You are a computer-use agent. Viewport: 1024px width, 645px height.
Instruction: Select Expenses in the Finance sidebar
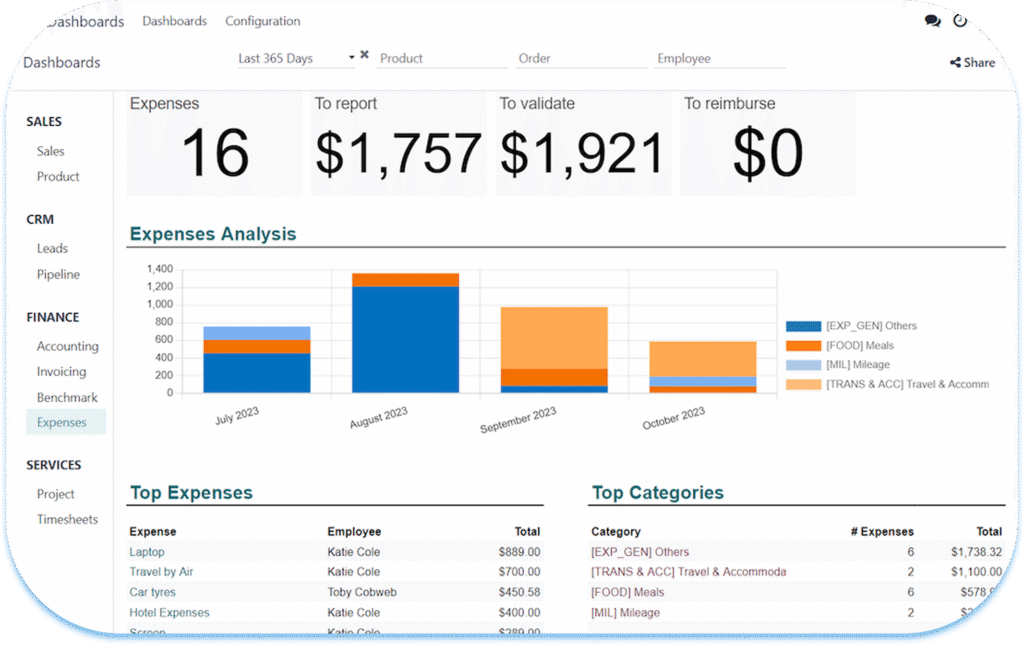click(62, 422)
